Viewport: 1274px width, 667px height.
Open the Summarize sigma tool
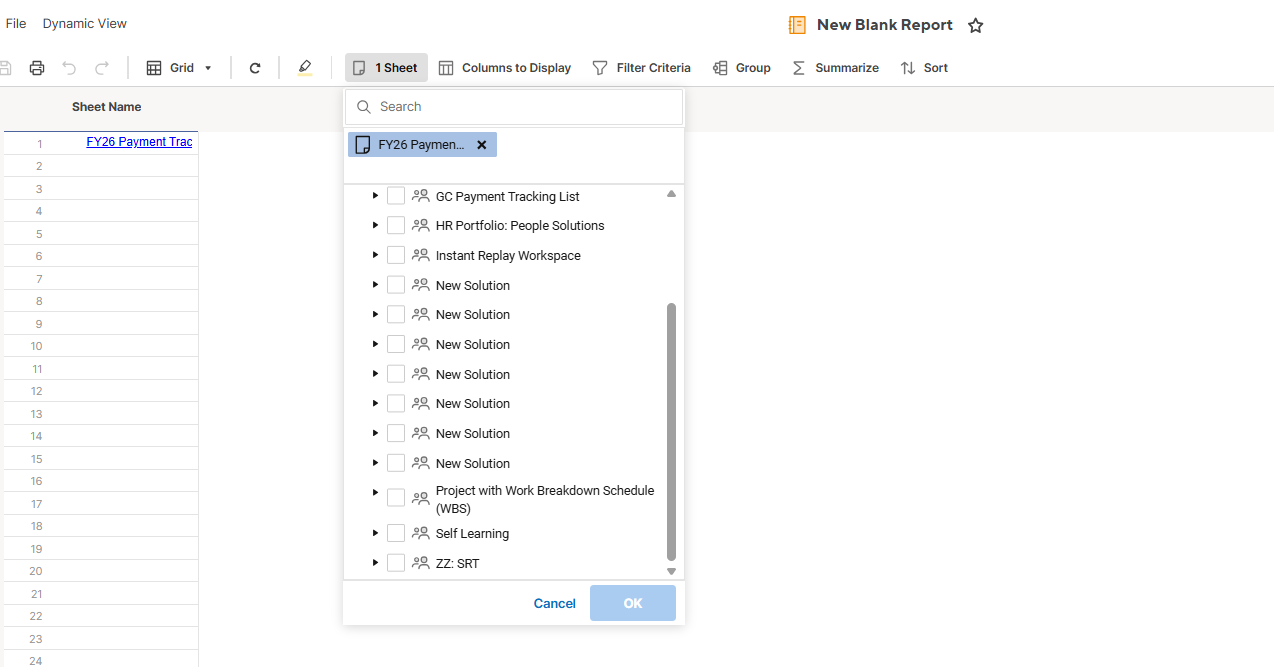tap(835, 68)
